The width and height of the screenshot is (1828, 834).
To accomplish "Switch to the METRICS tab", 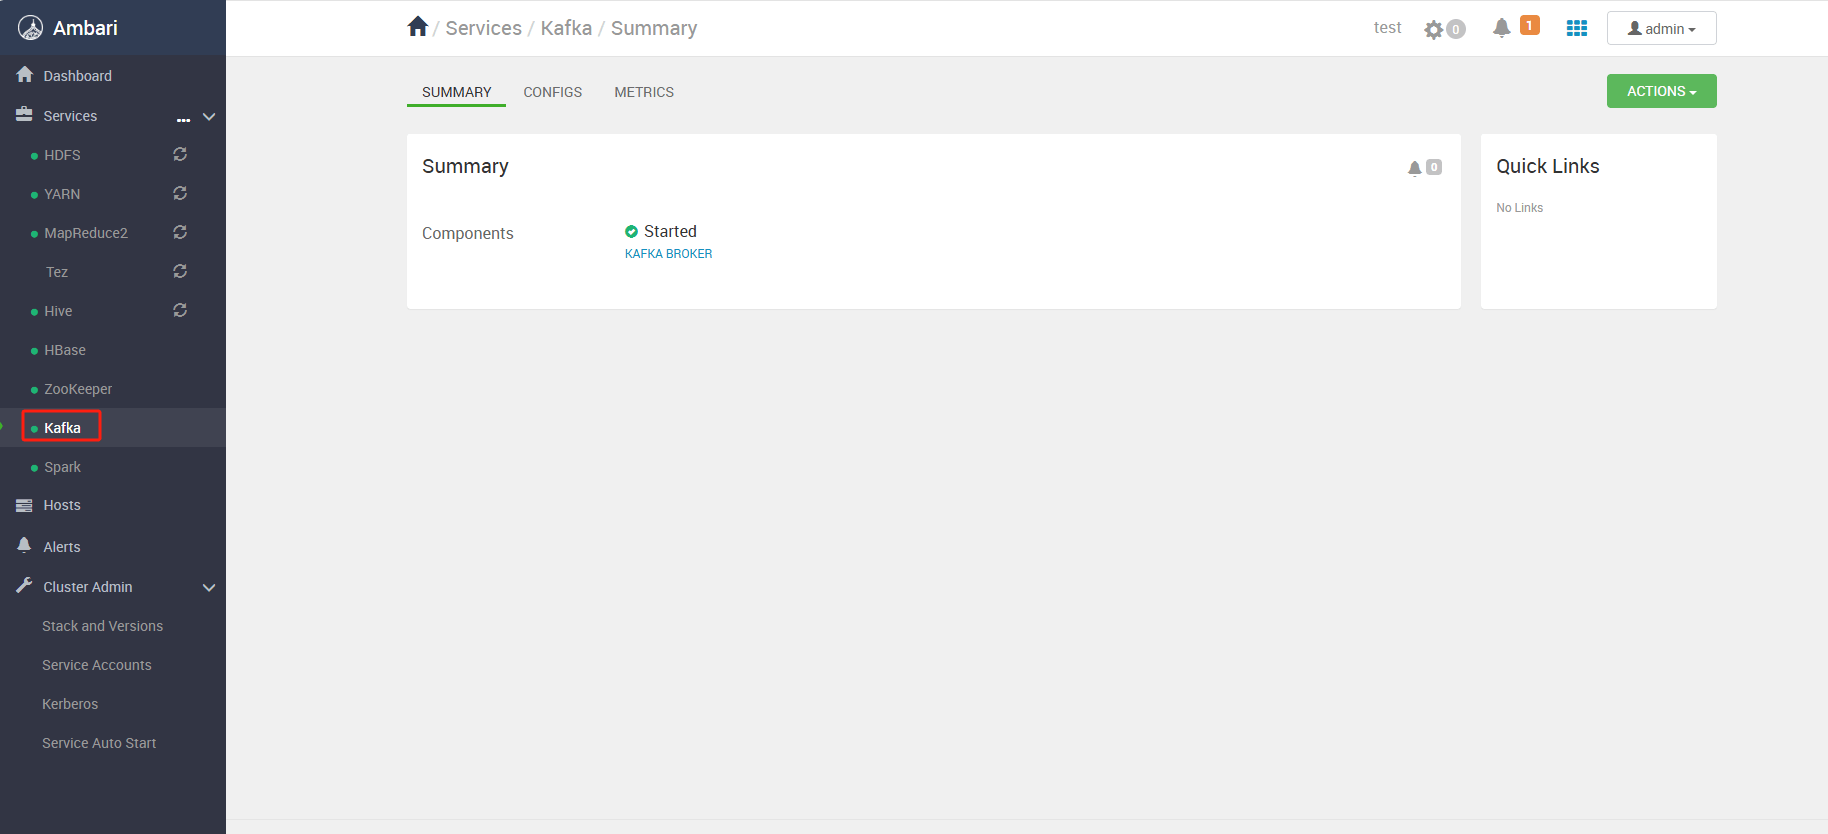I will [644, 92].
